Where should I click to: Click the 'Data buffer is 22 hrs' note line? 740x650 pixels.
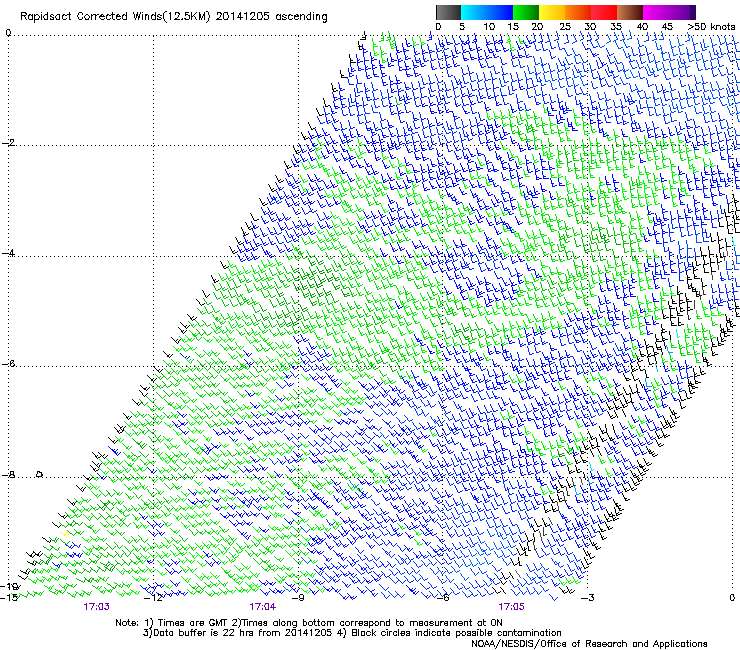click(237, 633)
